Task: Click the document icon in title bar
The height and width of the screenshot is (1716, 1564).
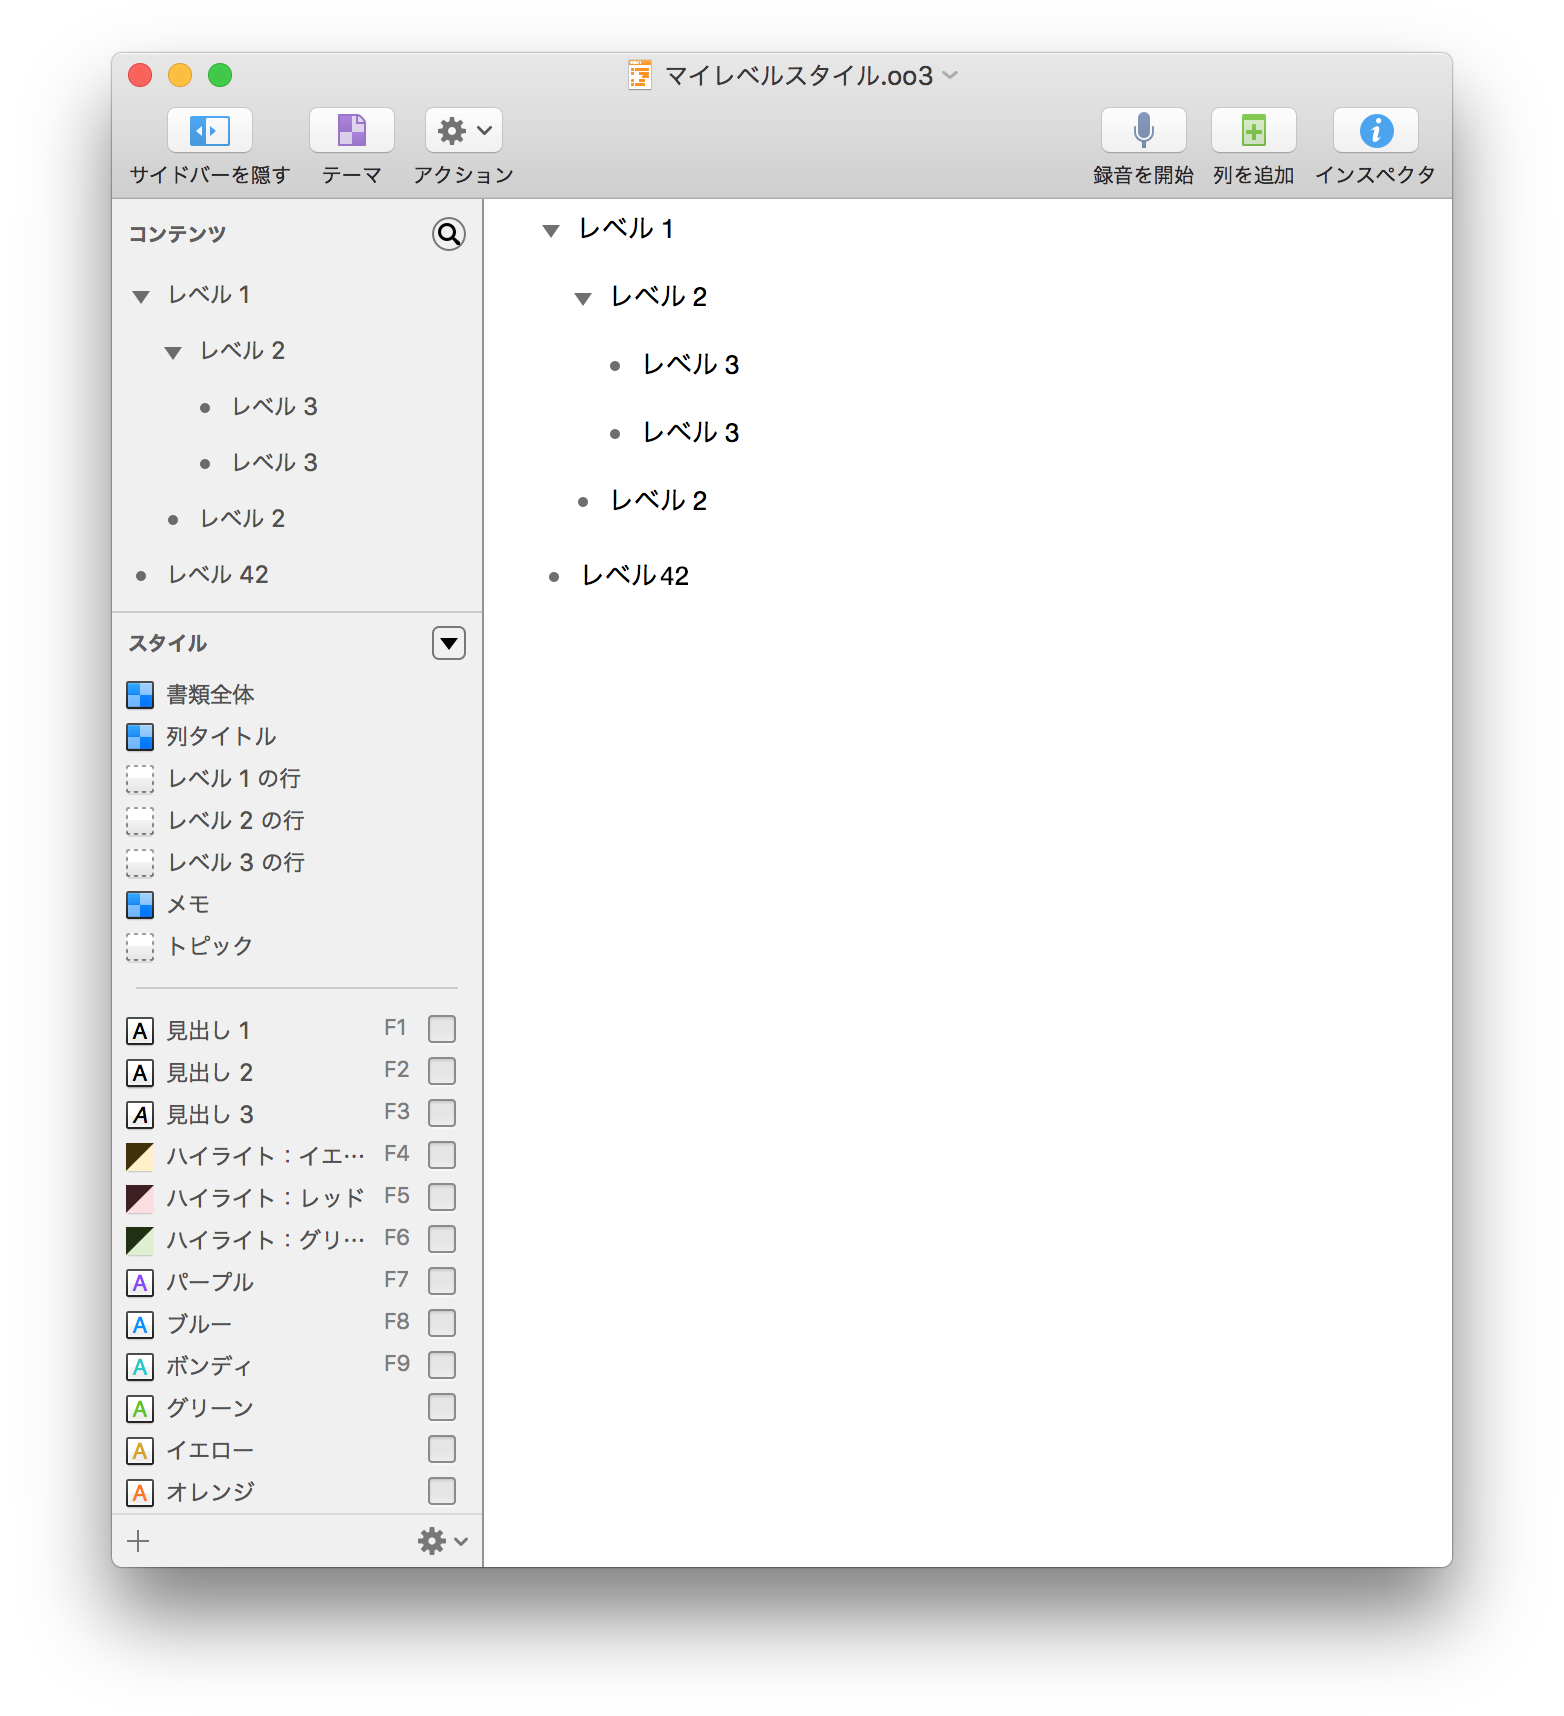Action: click(640, 75)
